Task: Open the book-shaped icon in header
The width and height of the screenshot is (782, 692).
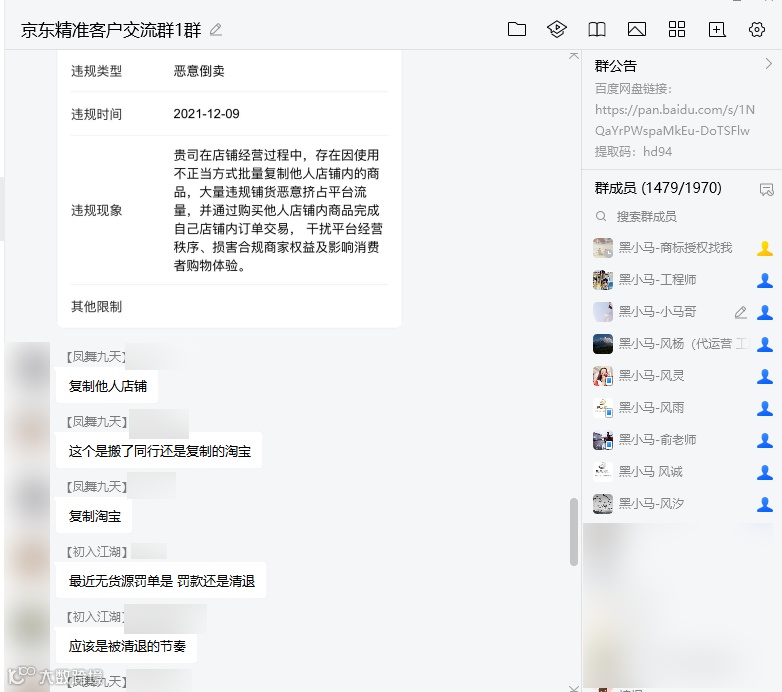Action: [596, 29]
